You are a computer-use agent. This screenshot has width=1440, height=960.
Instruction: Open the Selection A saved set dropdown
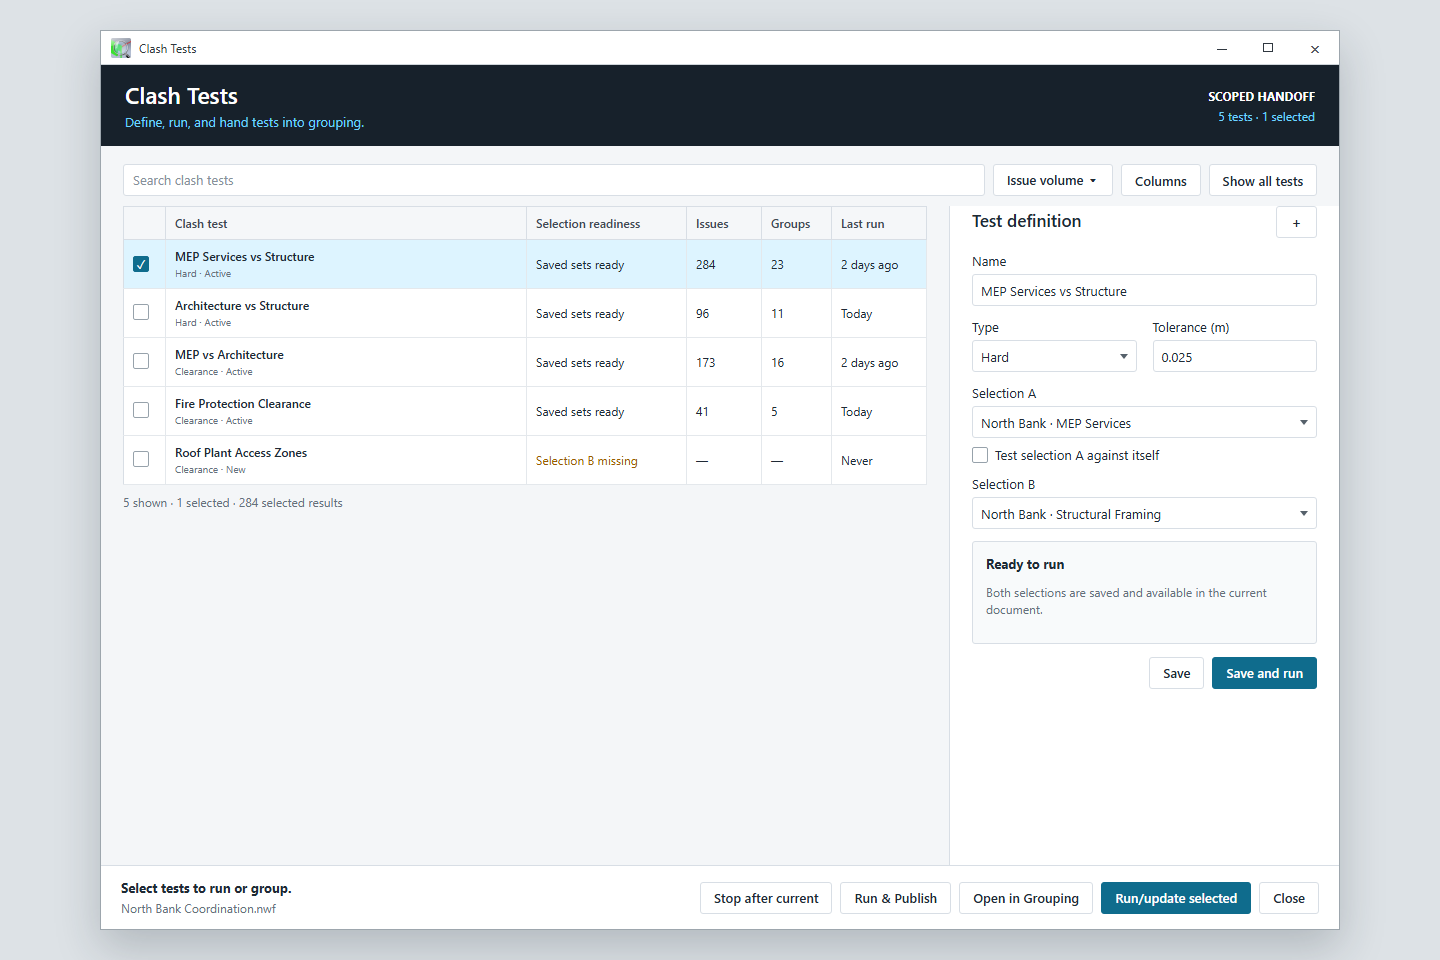pos(1144,423)
